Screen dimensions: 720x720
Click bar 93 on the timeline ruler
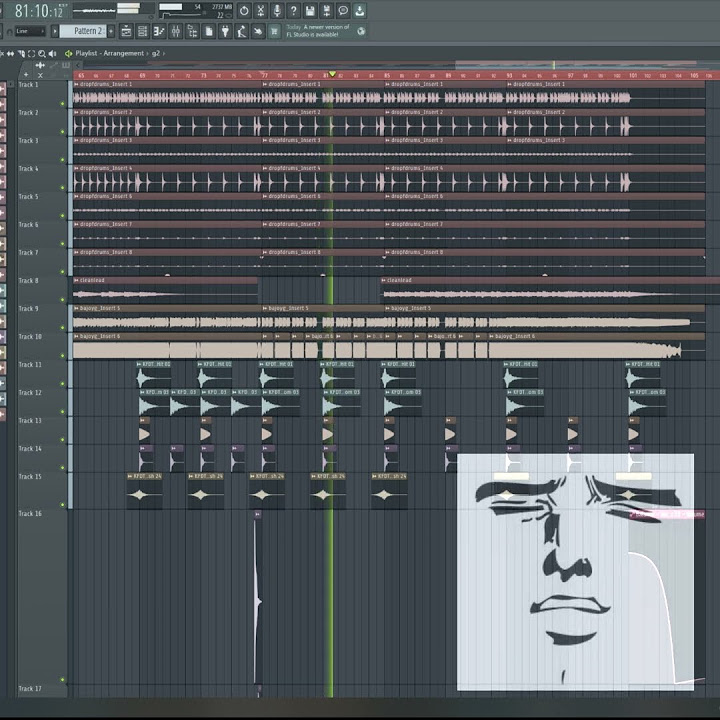point(509,75)
